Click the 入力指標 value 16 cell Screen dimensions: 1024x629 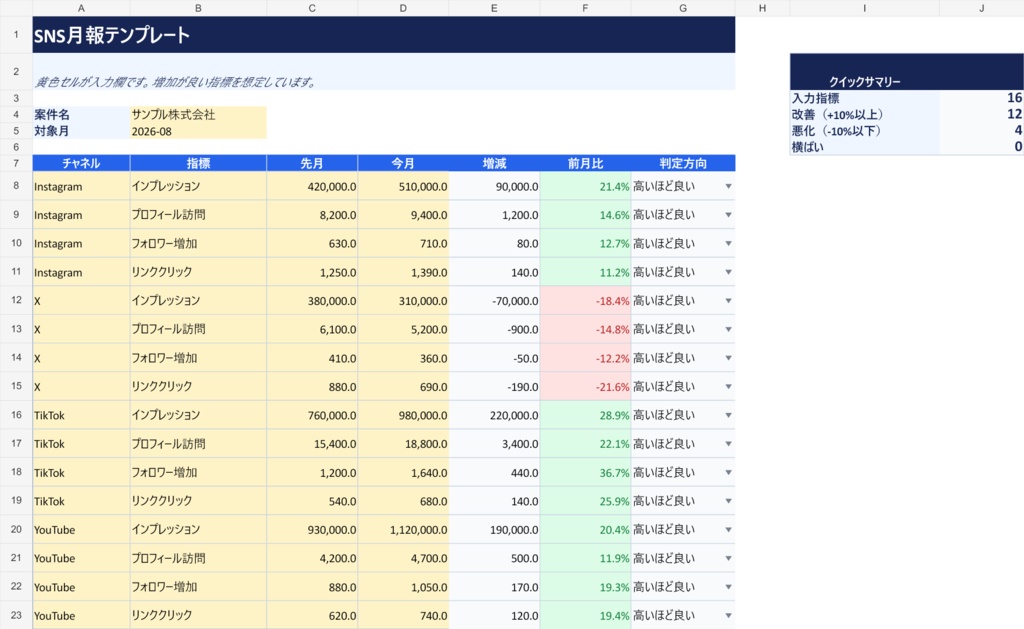[x=982, y=98]
